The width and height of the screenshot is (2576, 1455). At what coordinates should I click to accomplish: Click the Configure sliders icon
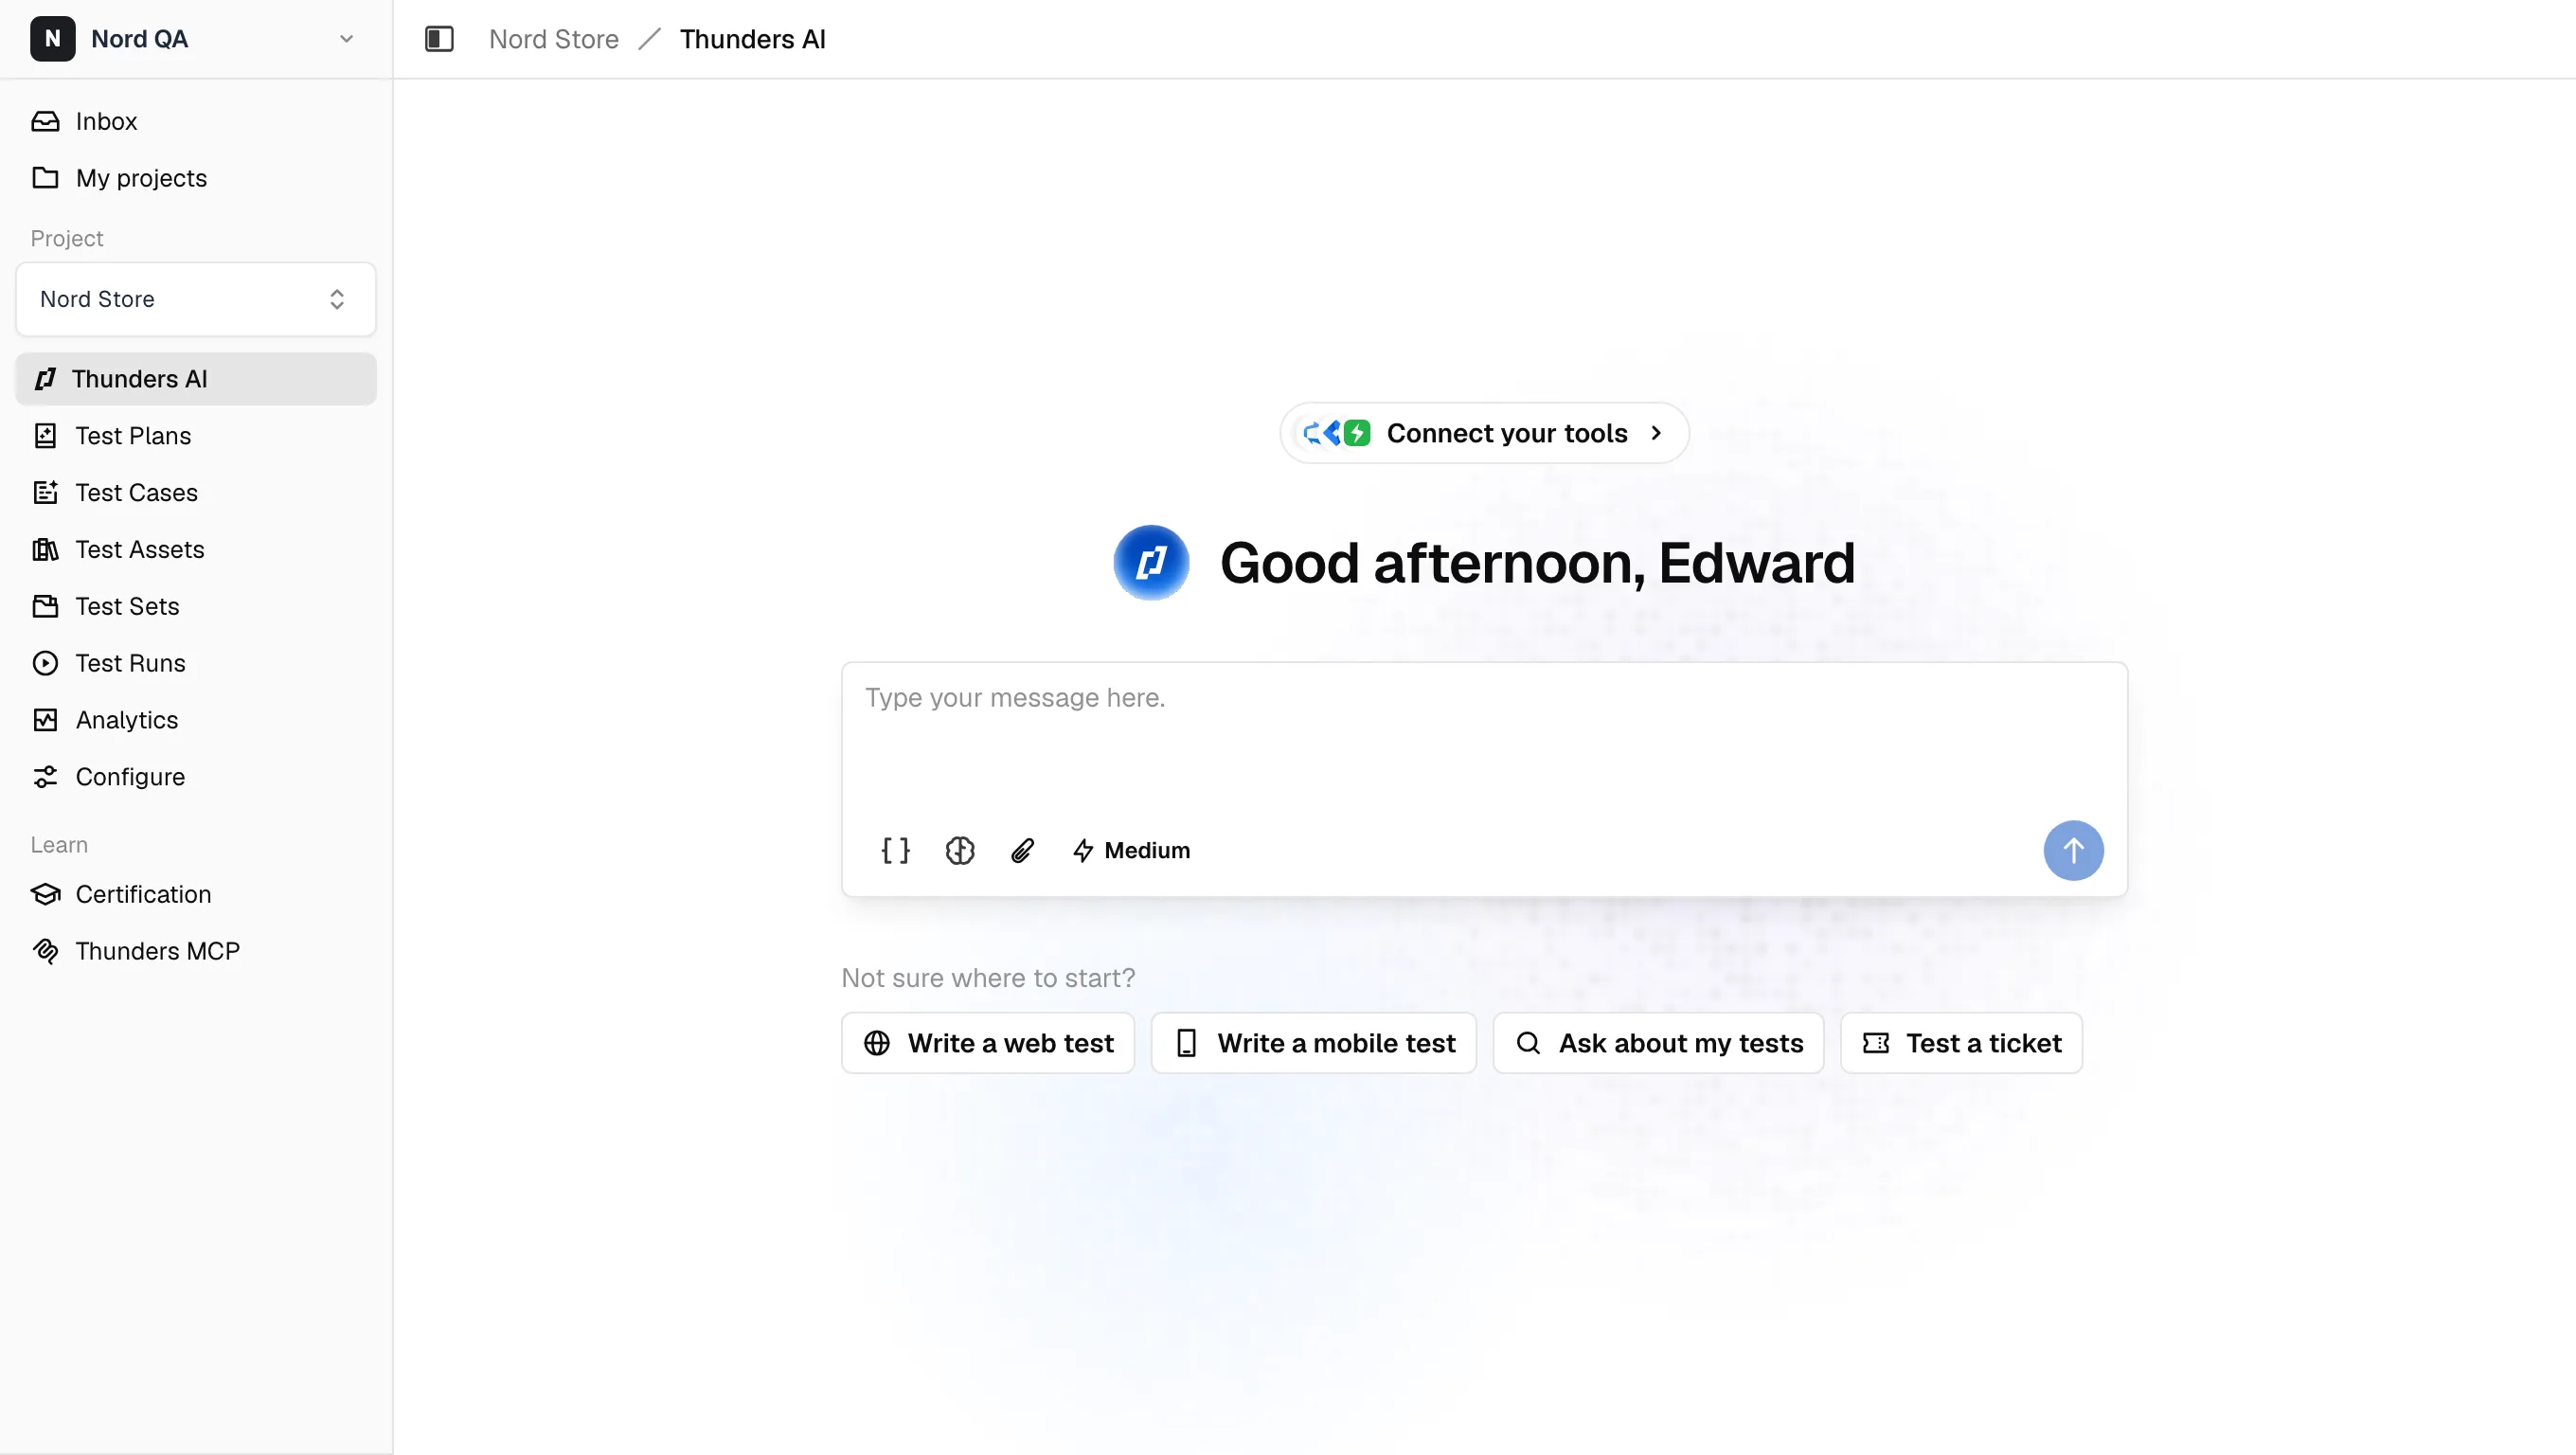[45, 777]
